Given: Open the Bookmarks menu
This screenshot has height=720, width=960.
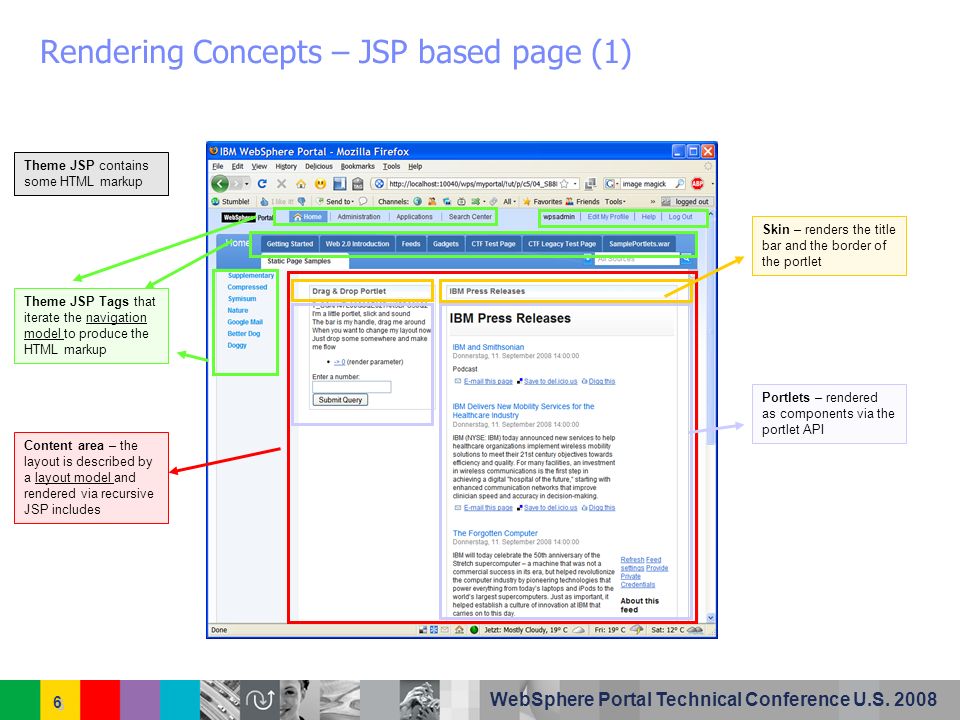Looking at the screenshot, I should (358, 167).
